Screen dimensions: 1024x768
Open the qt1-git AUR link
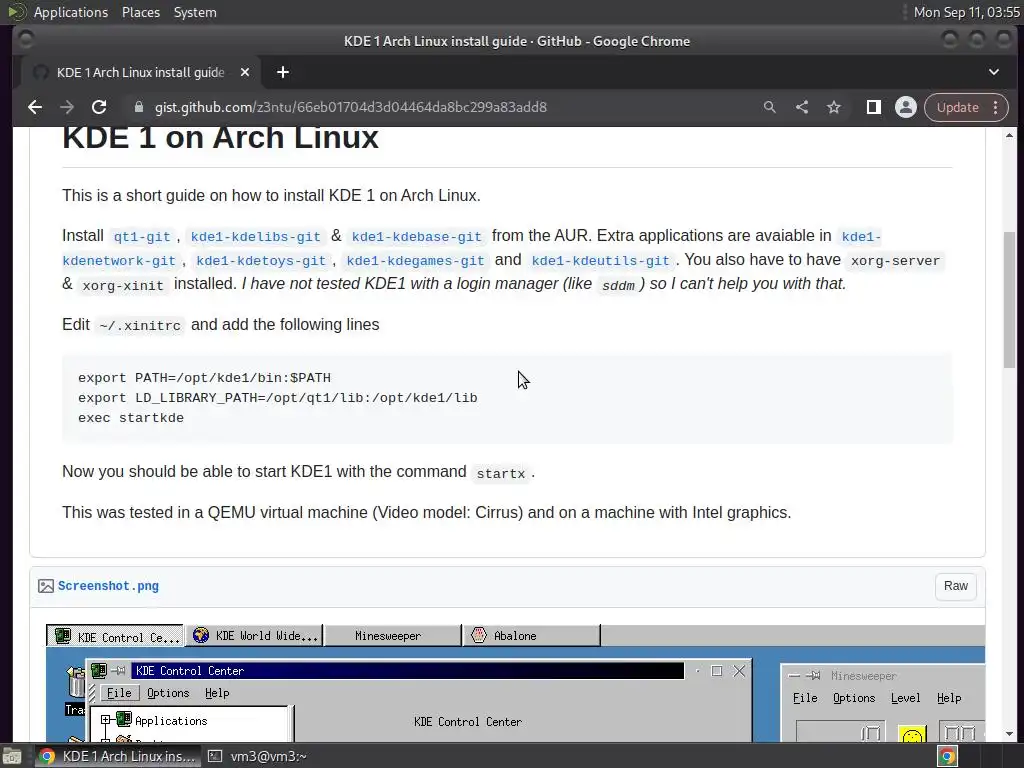142,236
